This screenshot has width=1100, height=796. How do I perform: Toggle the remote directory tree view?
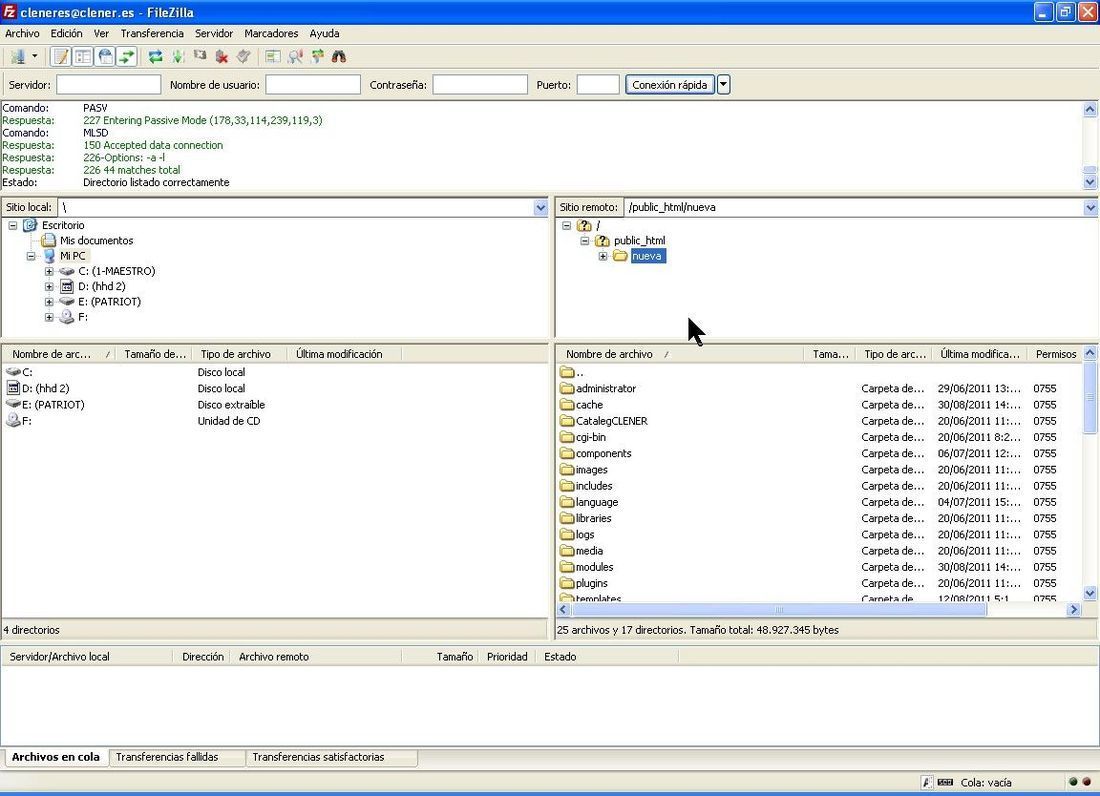pyautogui.click(x=105, y=57)
